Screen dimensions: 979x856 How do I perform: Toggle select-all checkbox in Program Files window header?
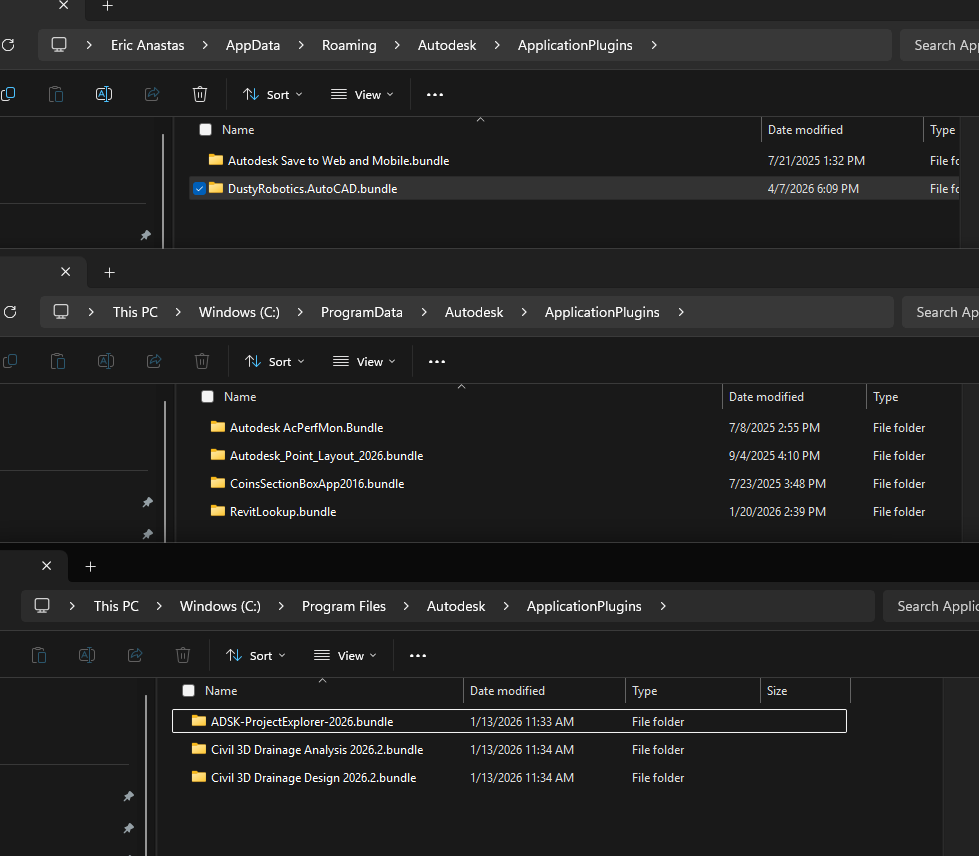click(189, 691)
